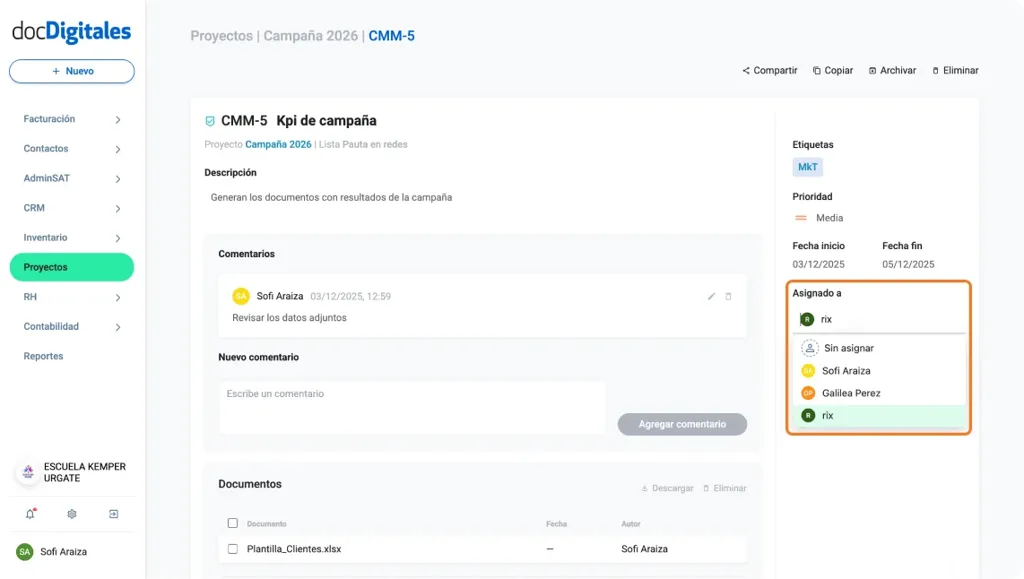
Task: Open the Reportes sidebar menu item
Action: 43,356
